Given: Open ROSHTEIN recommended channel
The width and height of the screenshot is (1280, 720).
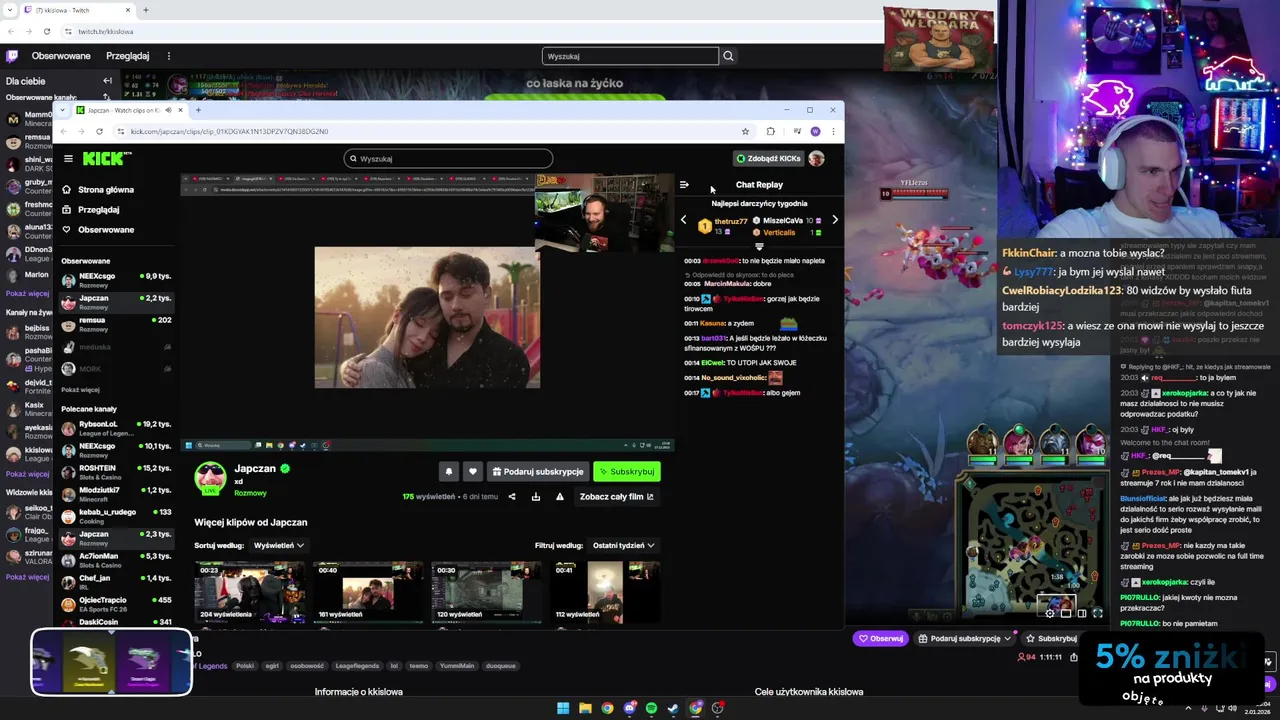Looking at the screenshot, I should pyautogui.click(x=115, y=471).
